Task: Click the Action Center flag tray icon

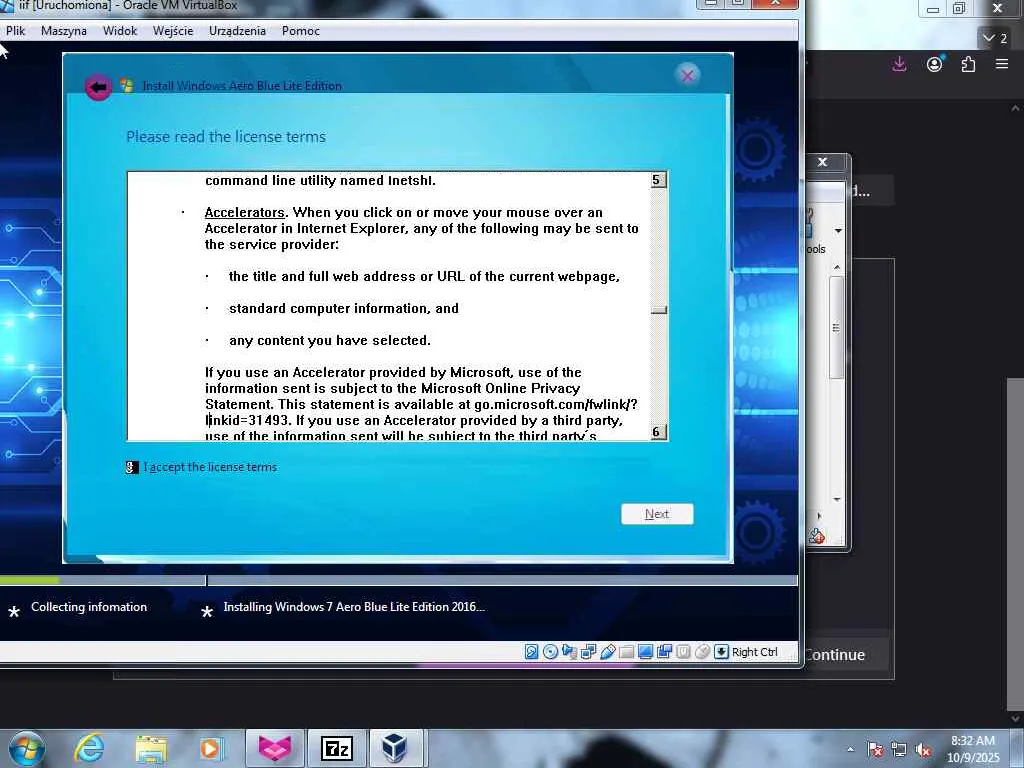Action: (876, 750)
